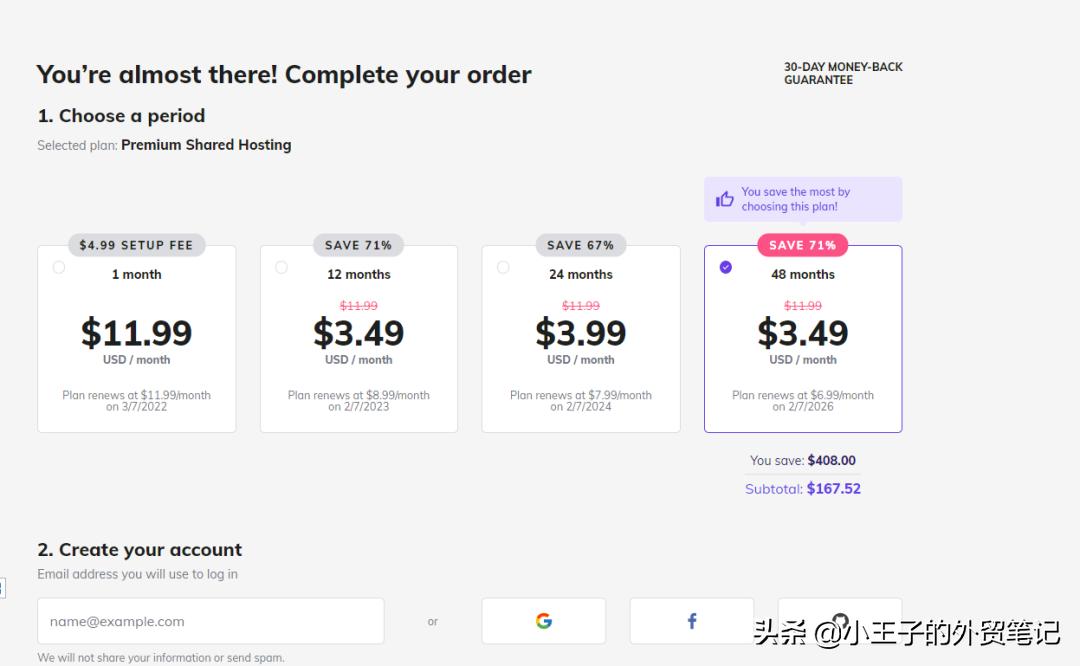The height and width of the screenshot is (666, 1080).
Task: Select the 12 months billing period
Action: click(x=281, y=267)
